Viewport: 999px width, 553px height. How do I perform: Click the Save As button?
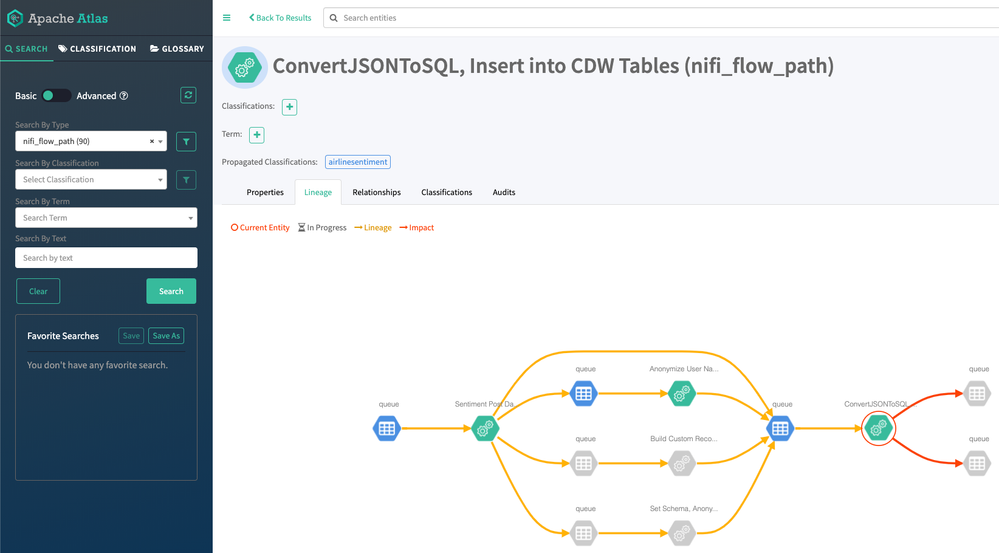166,336
